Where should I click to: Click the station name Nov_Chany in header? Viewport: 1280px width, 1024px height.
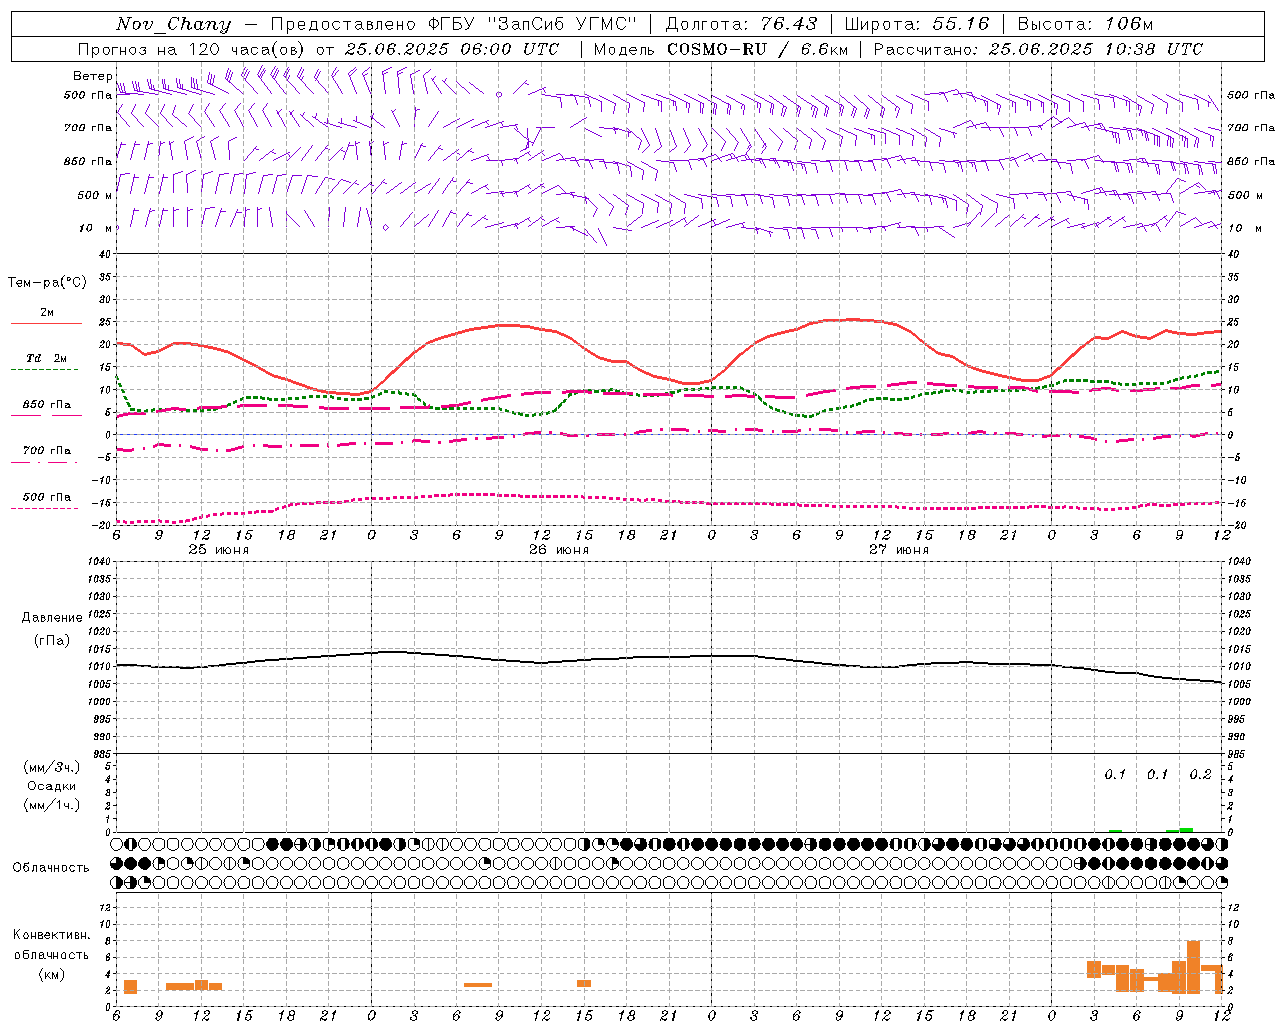(x=173, y=24)
